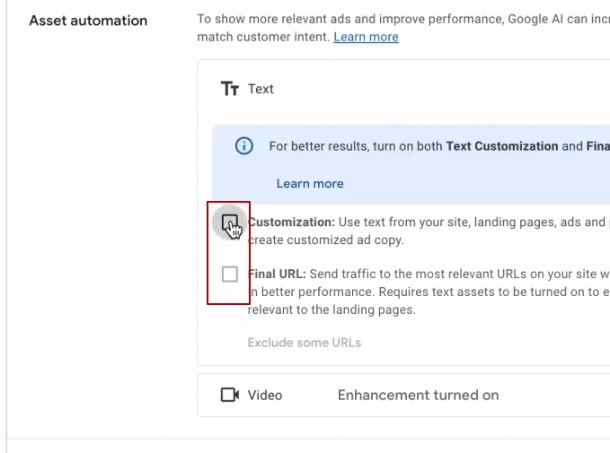Click bold "Text Customization" in the banner
610x453 pixels.
pyautogui.click(x=502, y=146)
